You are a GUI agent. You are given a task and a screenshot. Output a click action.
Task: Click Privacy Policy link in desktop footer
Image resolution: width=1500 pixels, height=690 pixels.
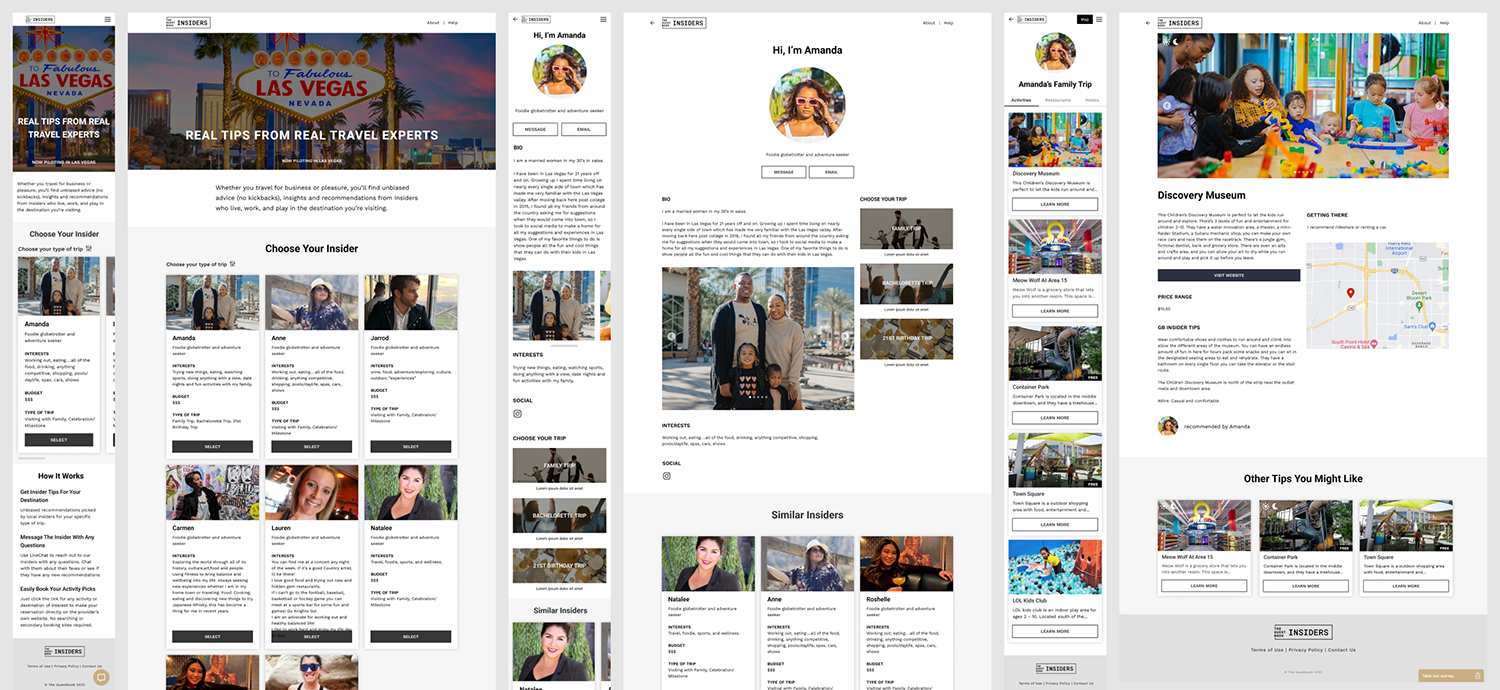coord(1304,650)
